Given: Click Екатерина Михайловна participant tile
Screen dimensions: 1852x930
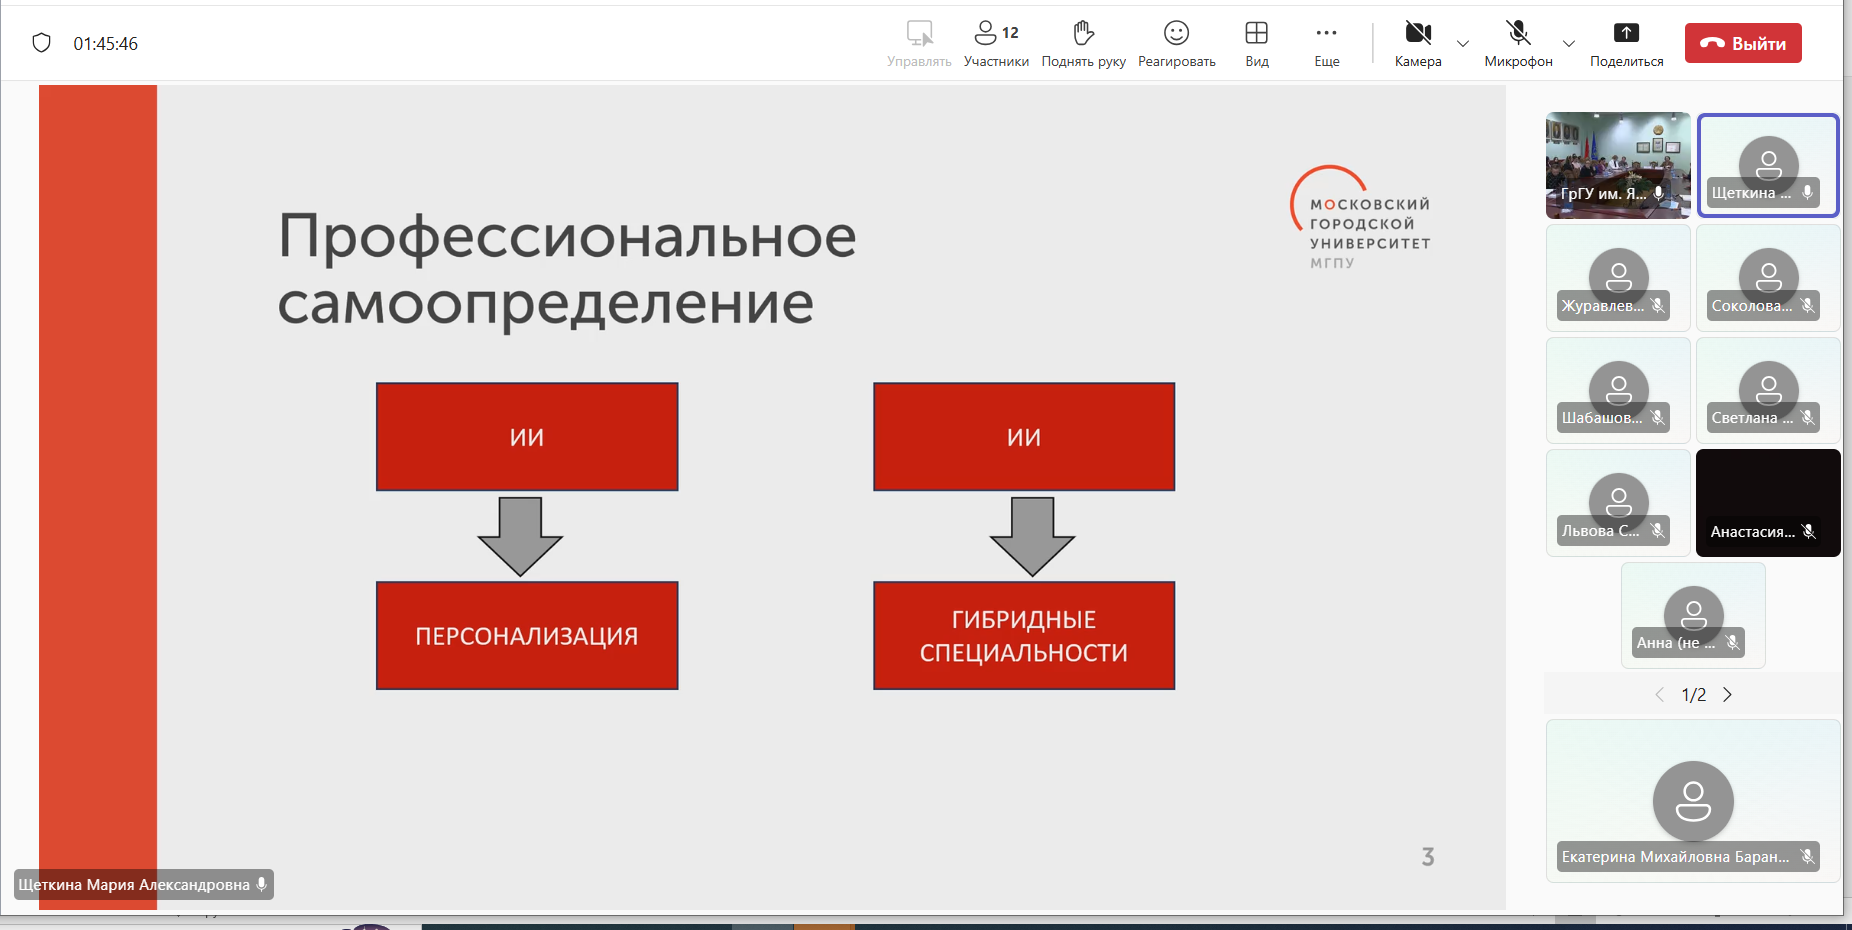Looking at the screenshot, I should (x=1692, y=800).
